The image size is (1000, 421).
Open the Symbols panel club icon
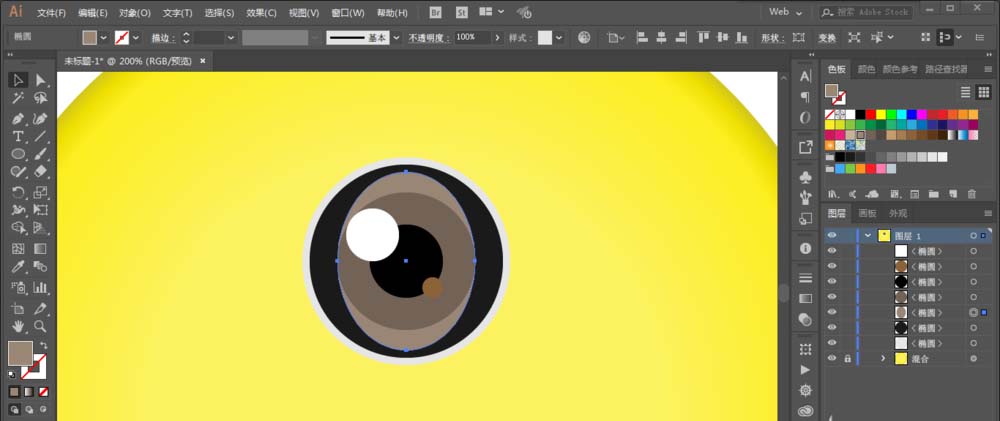pos(805,177)
